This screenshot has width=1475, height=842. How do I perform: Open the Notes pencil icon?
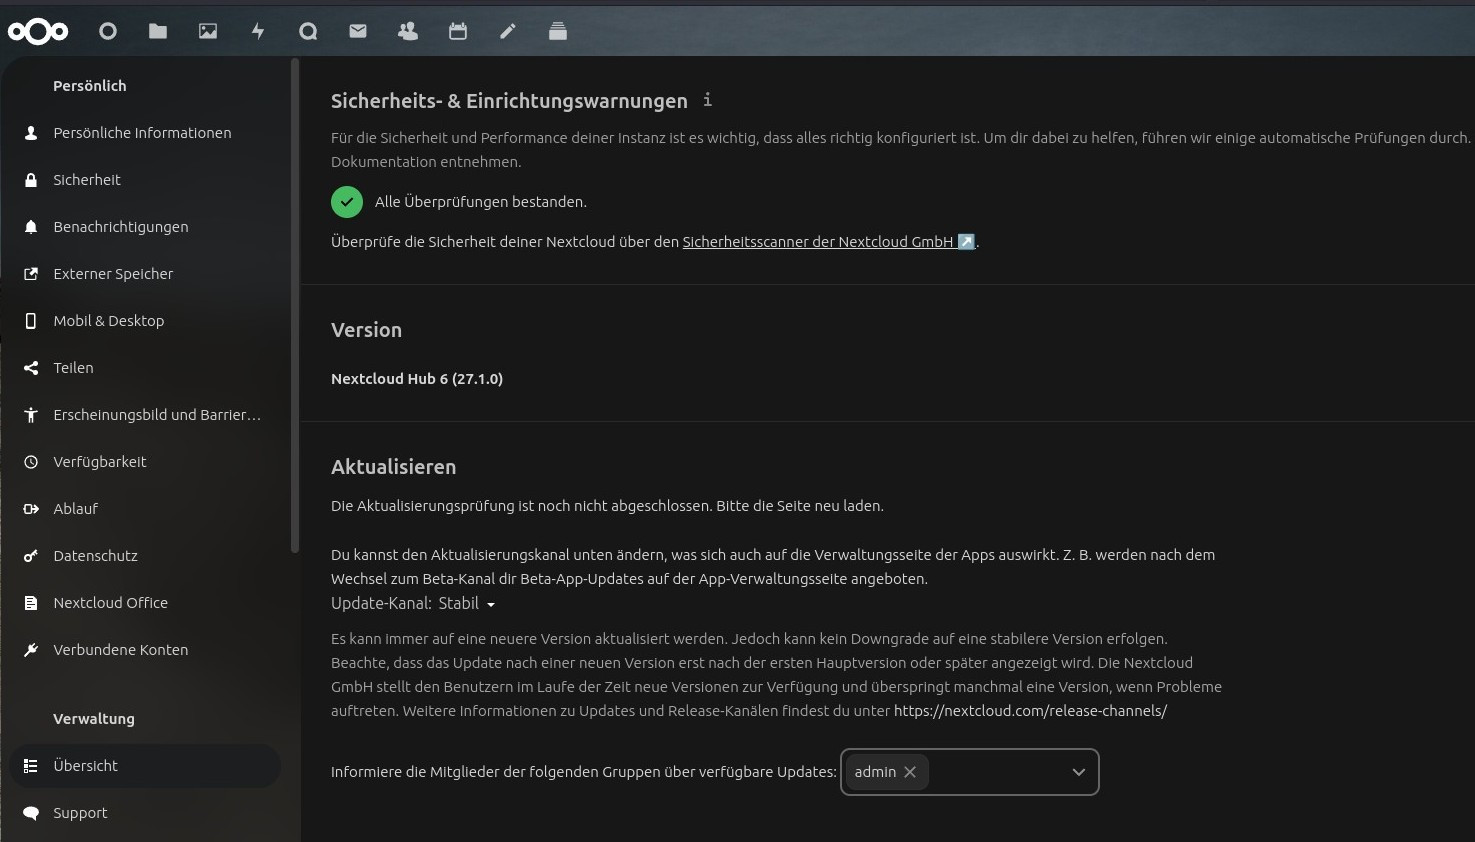pyautogui.click(x=508, y=32)
